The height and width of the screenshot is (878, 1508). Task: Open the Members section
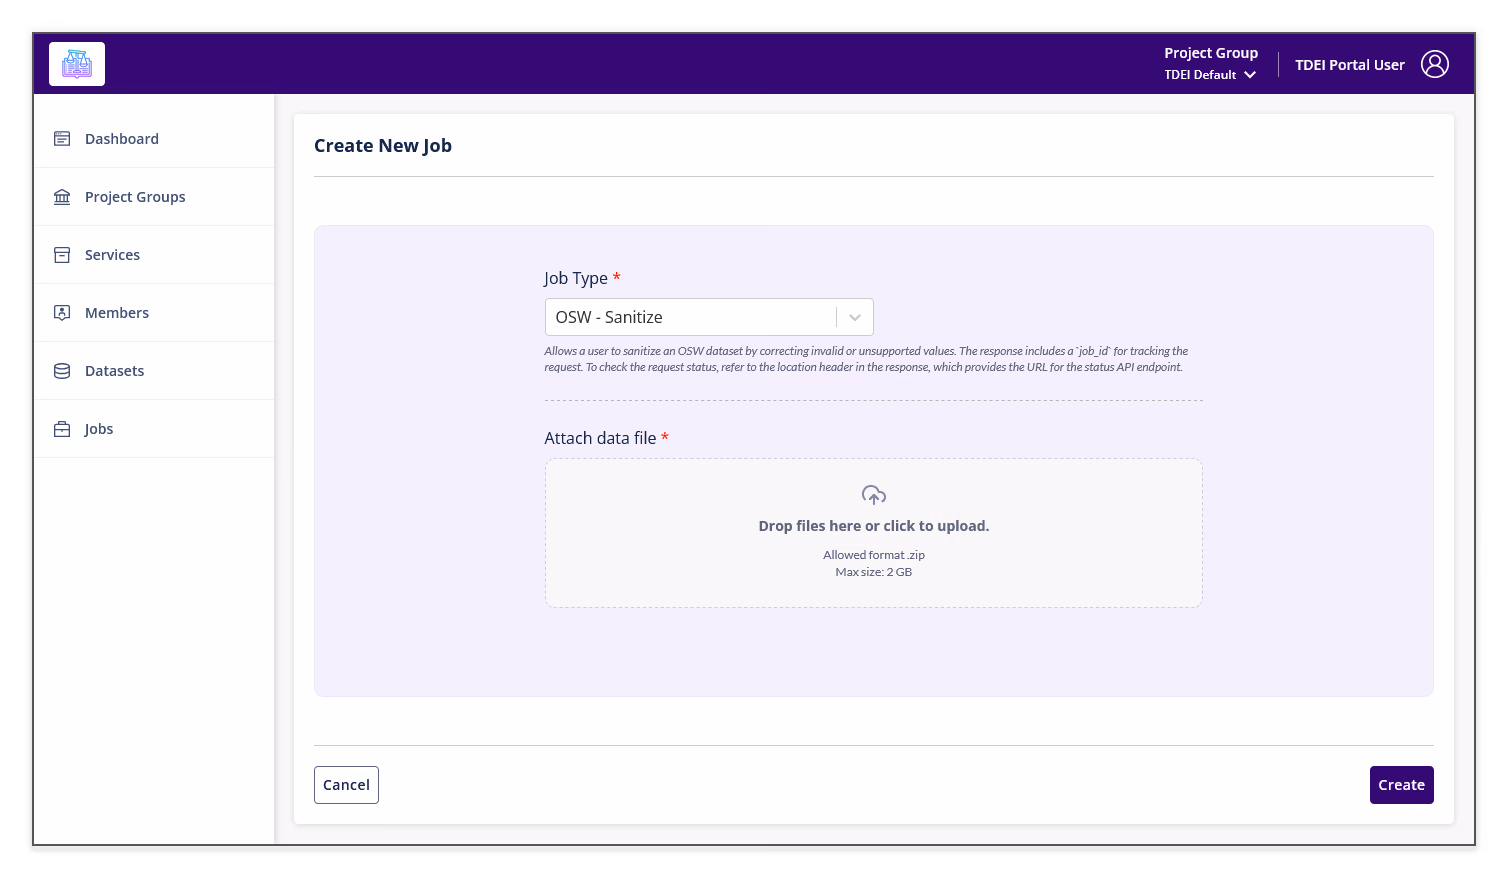click(154, 313)
